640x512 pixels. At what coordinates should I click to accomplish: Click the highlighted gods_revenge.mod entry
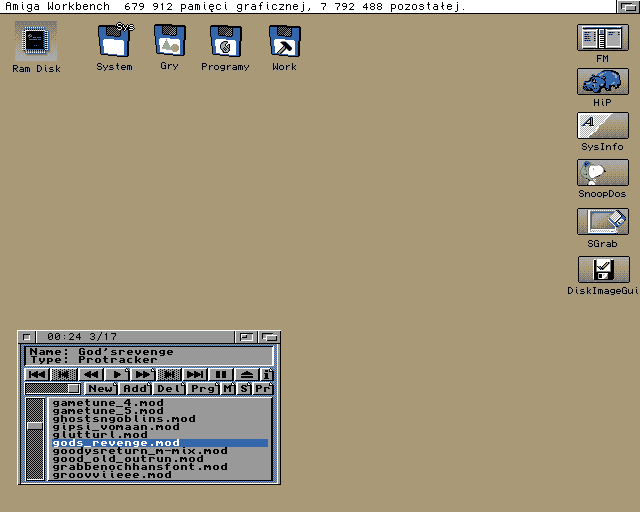pos(160,443)
